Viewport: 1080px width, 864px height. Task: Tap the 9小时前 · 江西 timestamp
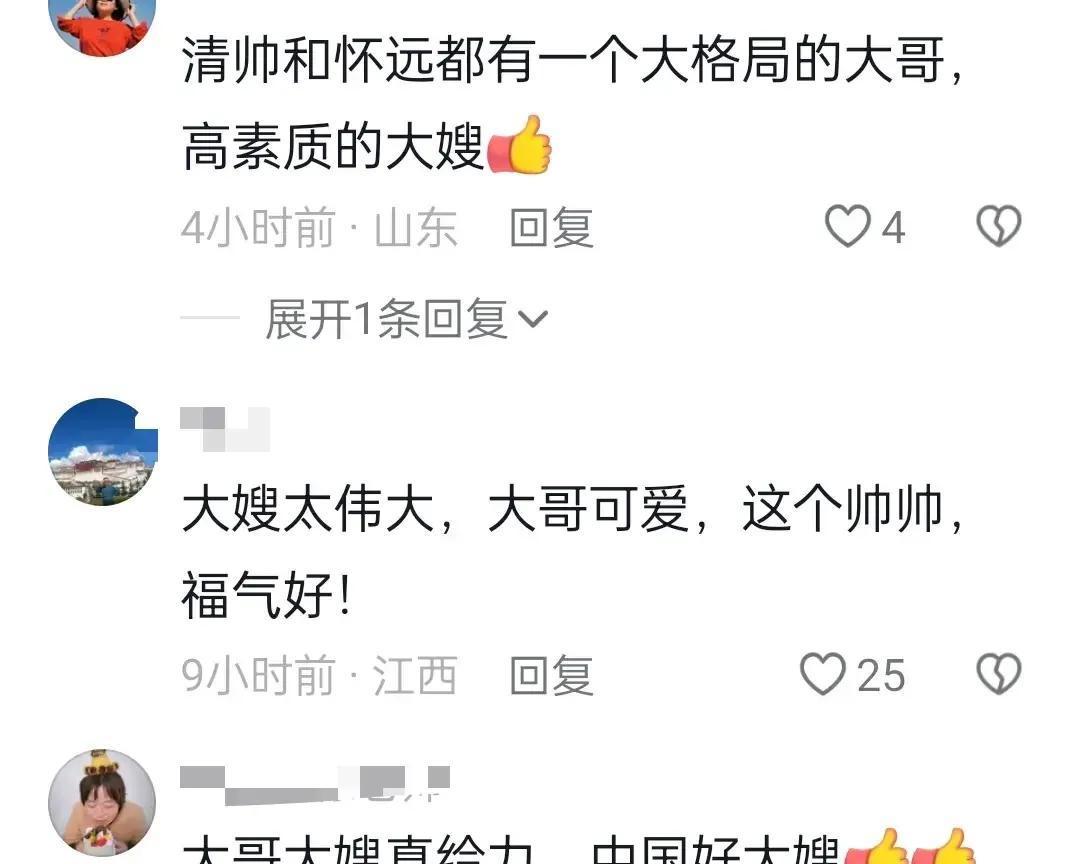(x=320, y=675)
